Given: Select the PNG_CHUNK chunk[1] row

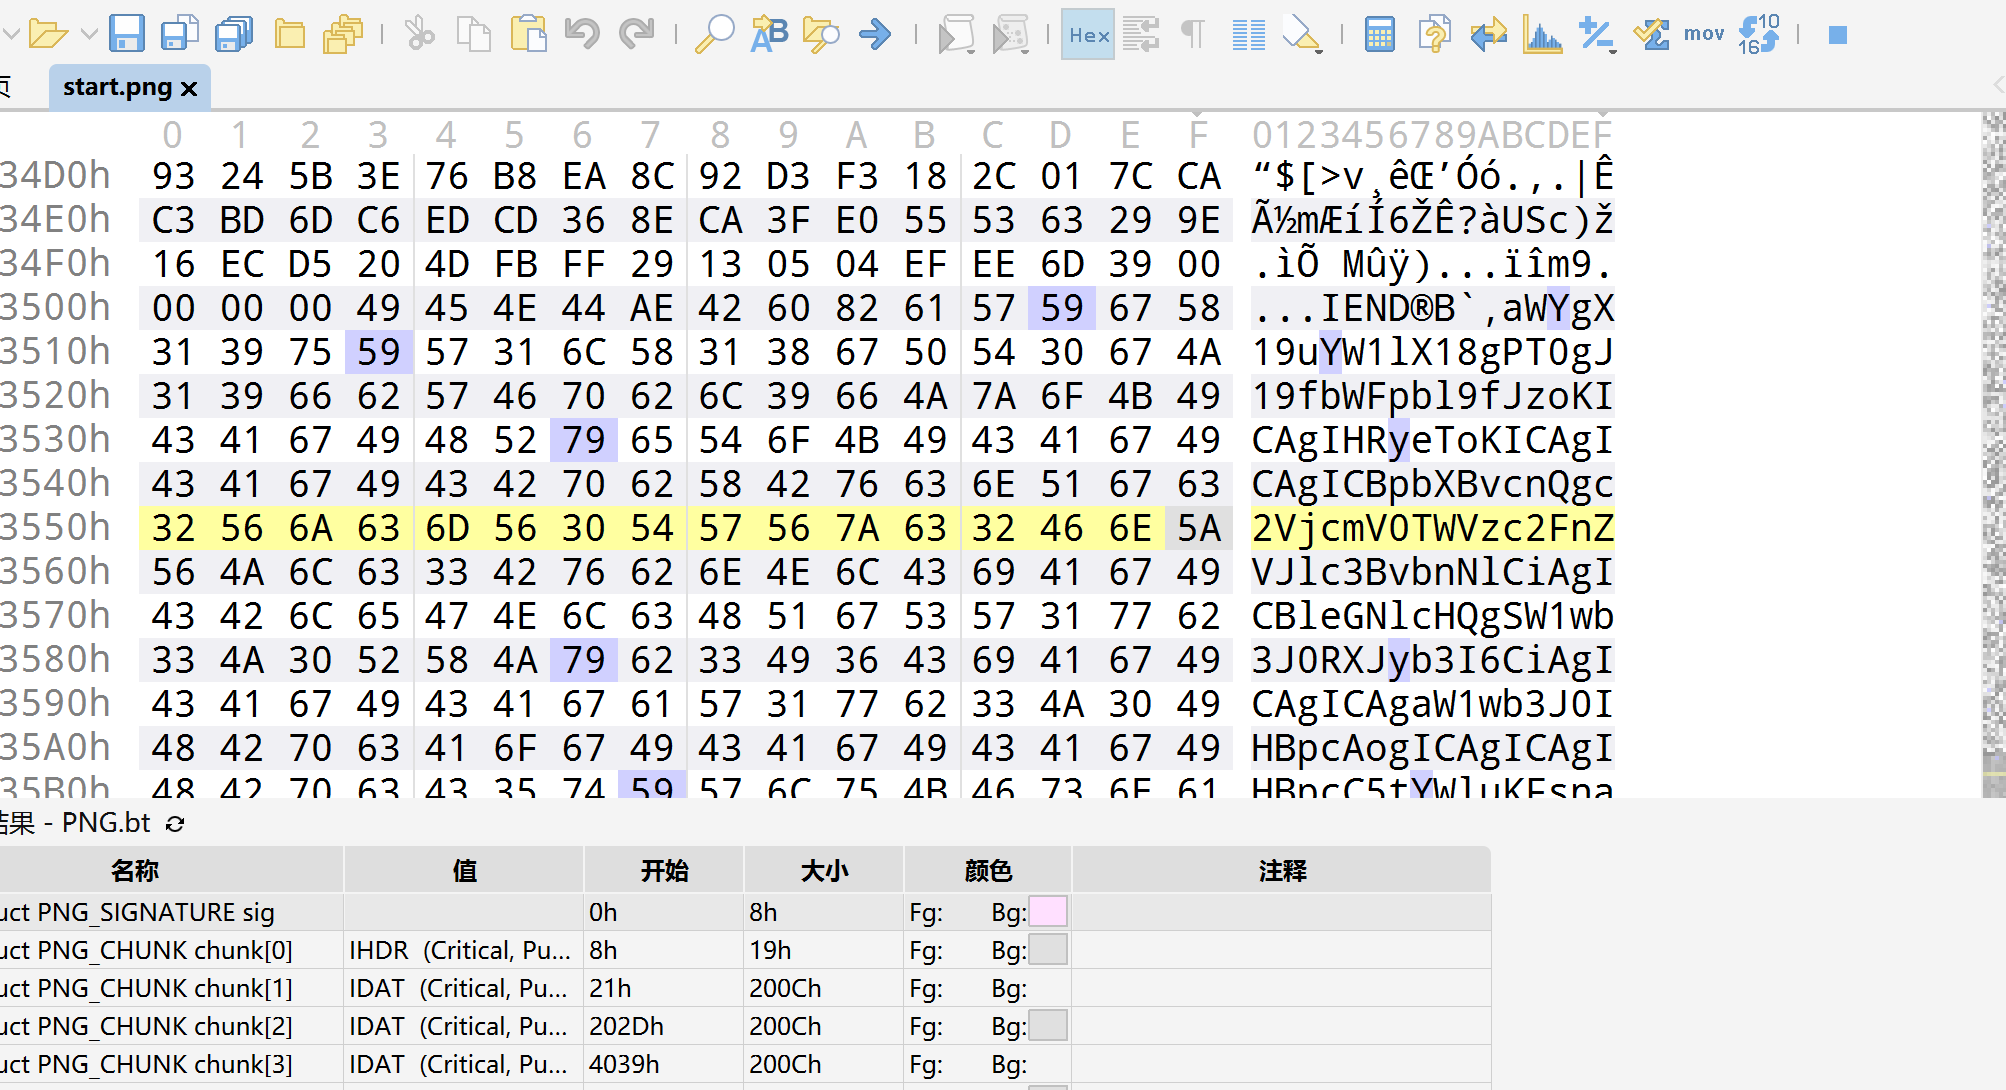Looking at the screenshot, I should coord(745,988).
